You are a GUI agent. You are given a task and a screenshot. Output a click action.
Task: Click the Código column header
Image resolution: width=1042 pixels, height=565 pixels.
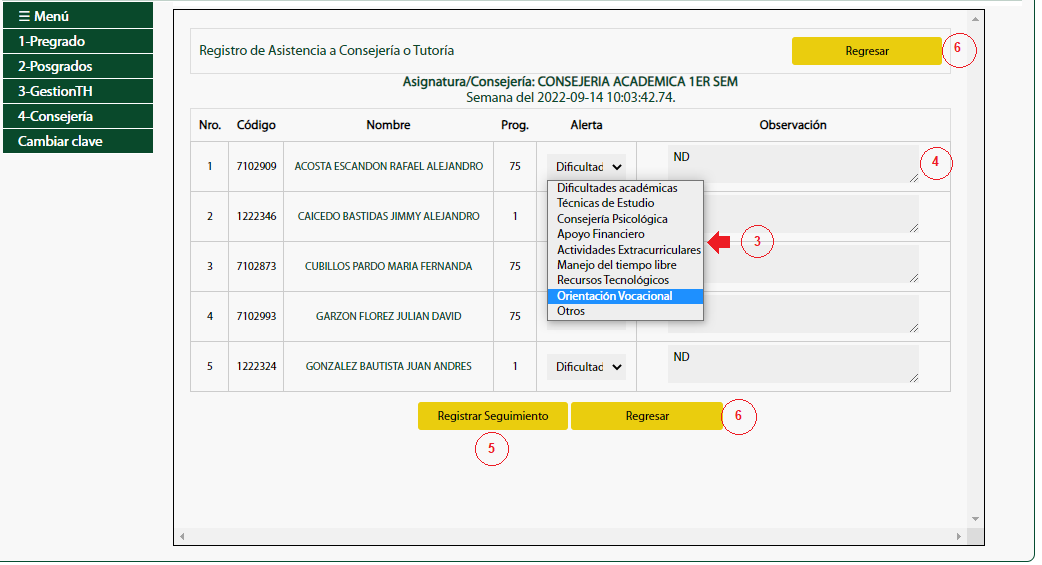[x=257, y=125]
